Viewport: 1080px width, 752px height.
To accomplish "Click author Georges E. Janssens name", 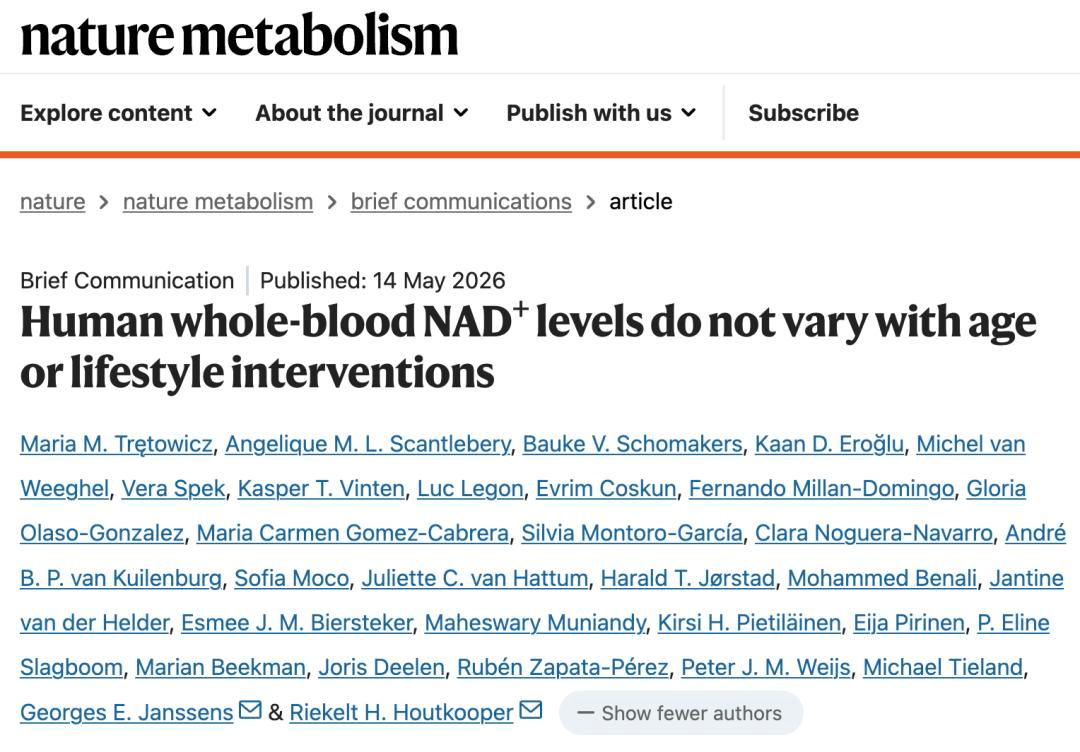I will [127, 712].
